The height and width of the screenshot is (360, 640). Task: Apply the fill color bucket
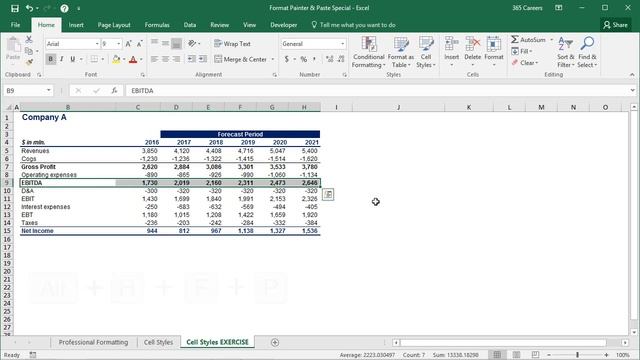coord(116,59)
